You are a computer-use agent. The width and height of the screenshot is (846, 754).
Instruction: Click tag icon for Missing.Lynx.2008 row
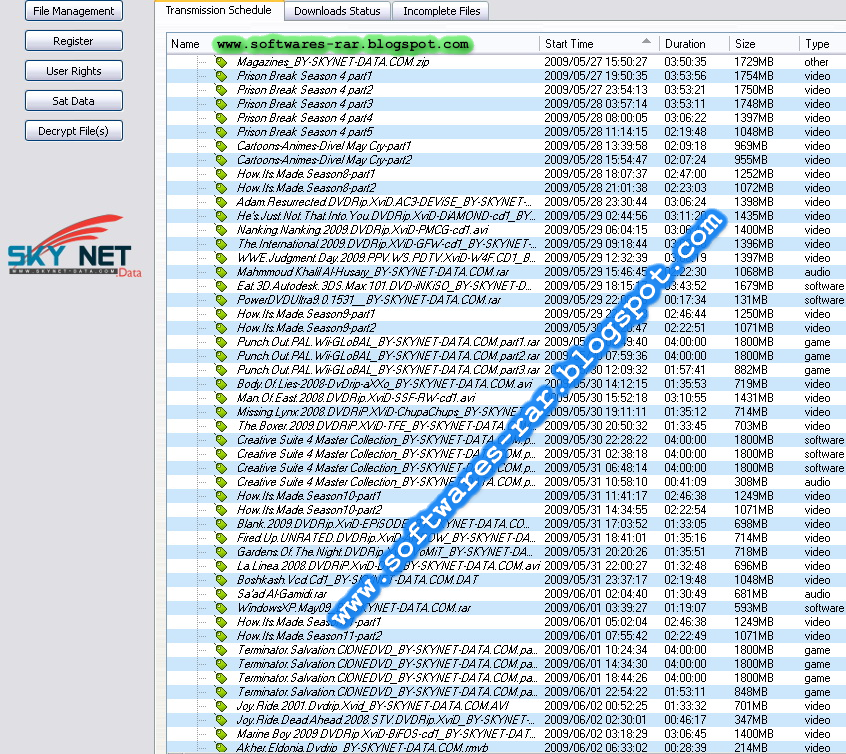[x=221, y=412]
